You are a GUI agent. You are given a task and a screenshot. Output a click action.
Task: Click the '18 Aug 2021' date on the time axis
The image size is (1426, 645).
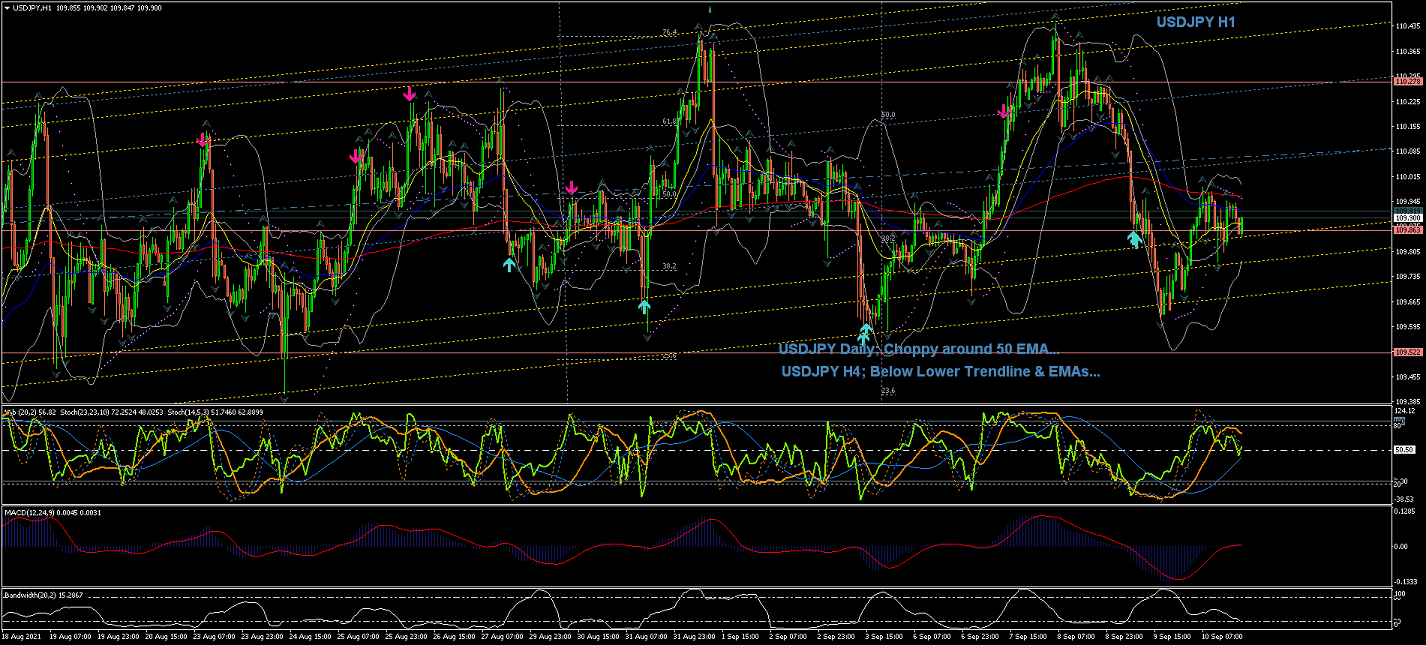coord(20,635)
